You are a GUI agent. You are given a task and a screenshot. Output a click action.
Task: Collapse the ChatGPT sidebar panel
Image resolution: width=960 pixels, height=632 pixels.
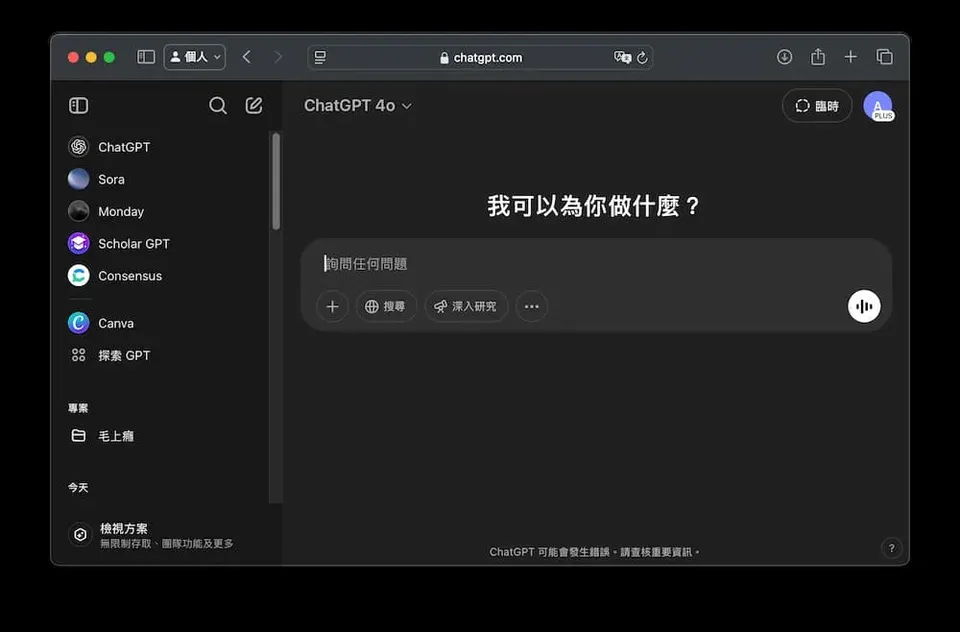(x=78, y=105)
